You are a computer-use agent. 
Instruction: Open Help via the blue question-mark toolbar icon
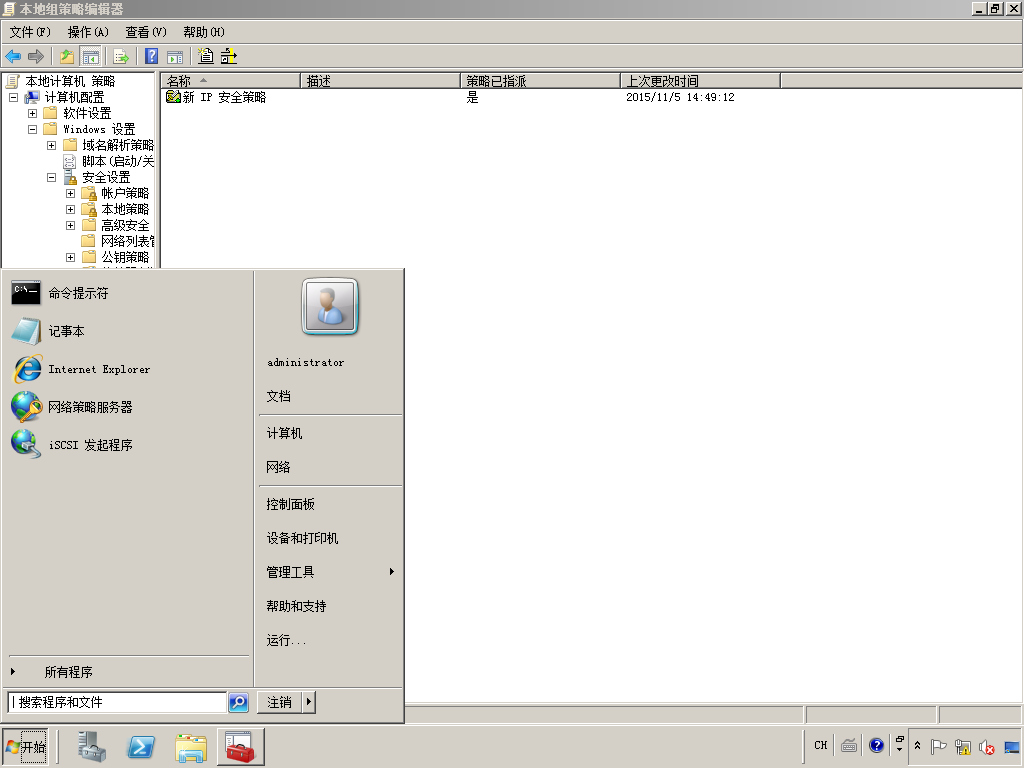152,57
